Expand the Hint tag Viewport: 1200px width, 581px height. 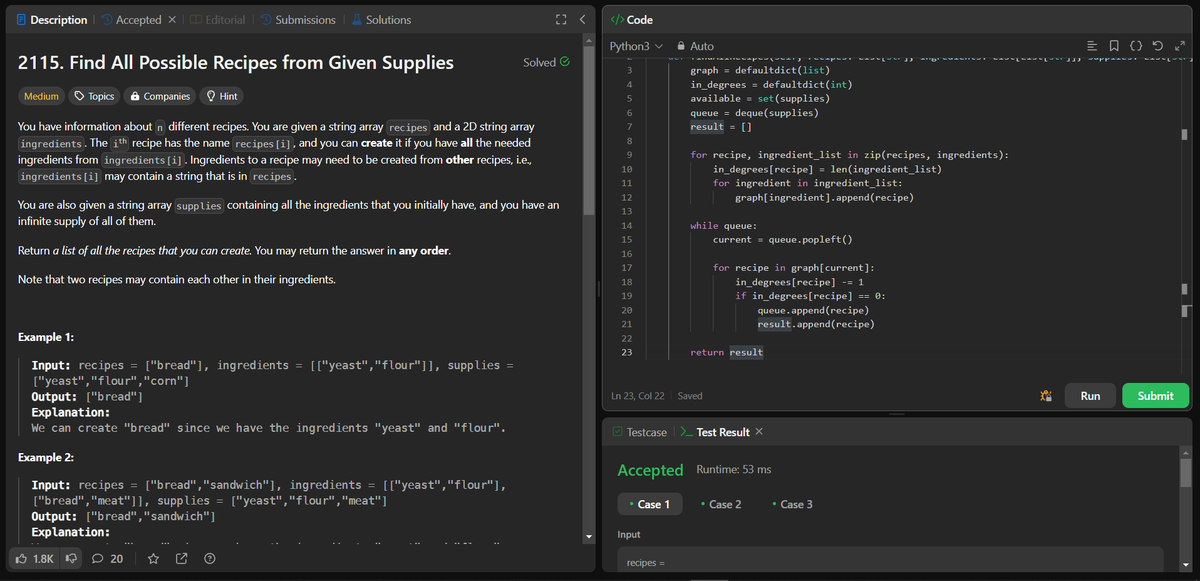[x=221, y=96]
